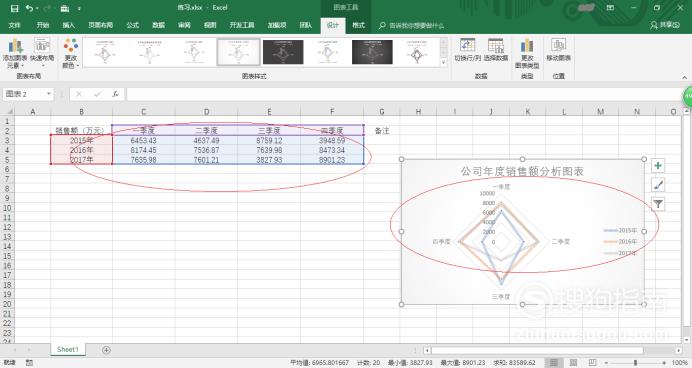Select row 10 header
Screen dimensions: 692x368
[x=7, y=207]
